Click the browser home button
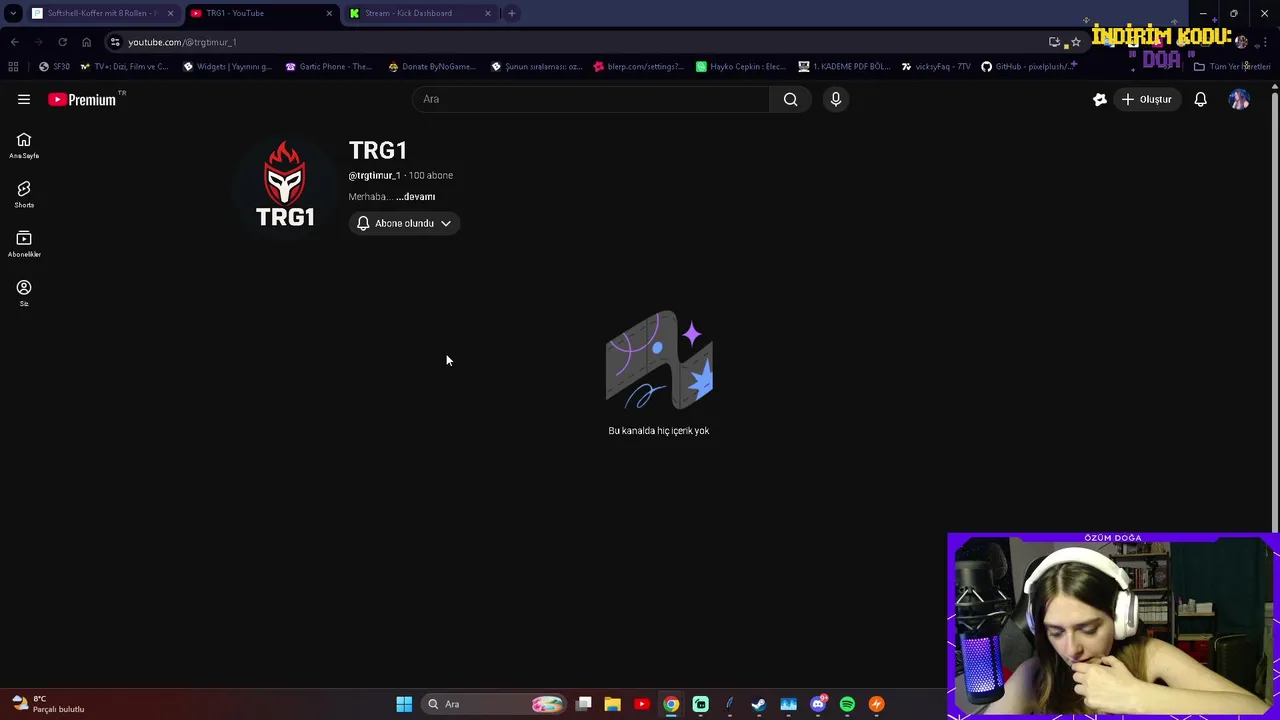 (x=86, y=42)
